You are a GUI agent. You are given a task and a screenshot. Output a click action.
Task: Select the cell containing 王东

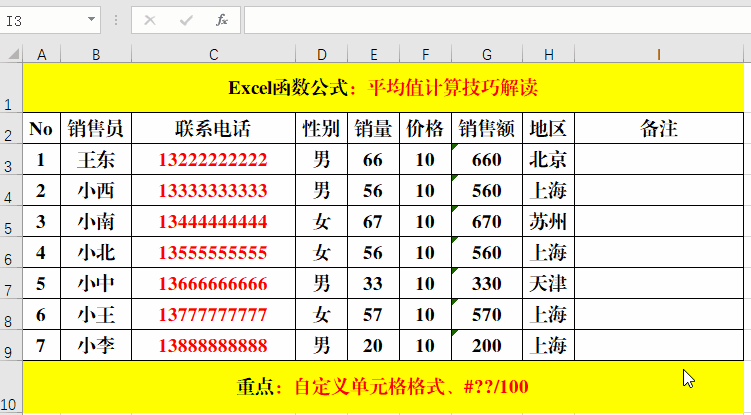click(96, 159)
